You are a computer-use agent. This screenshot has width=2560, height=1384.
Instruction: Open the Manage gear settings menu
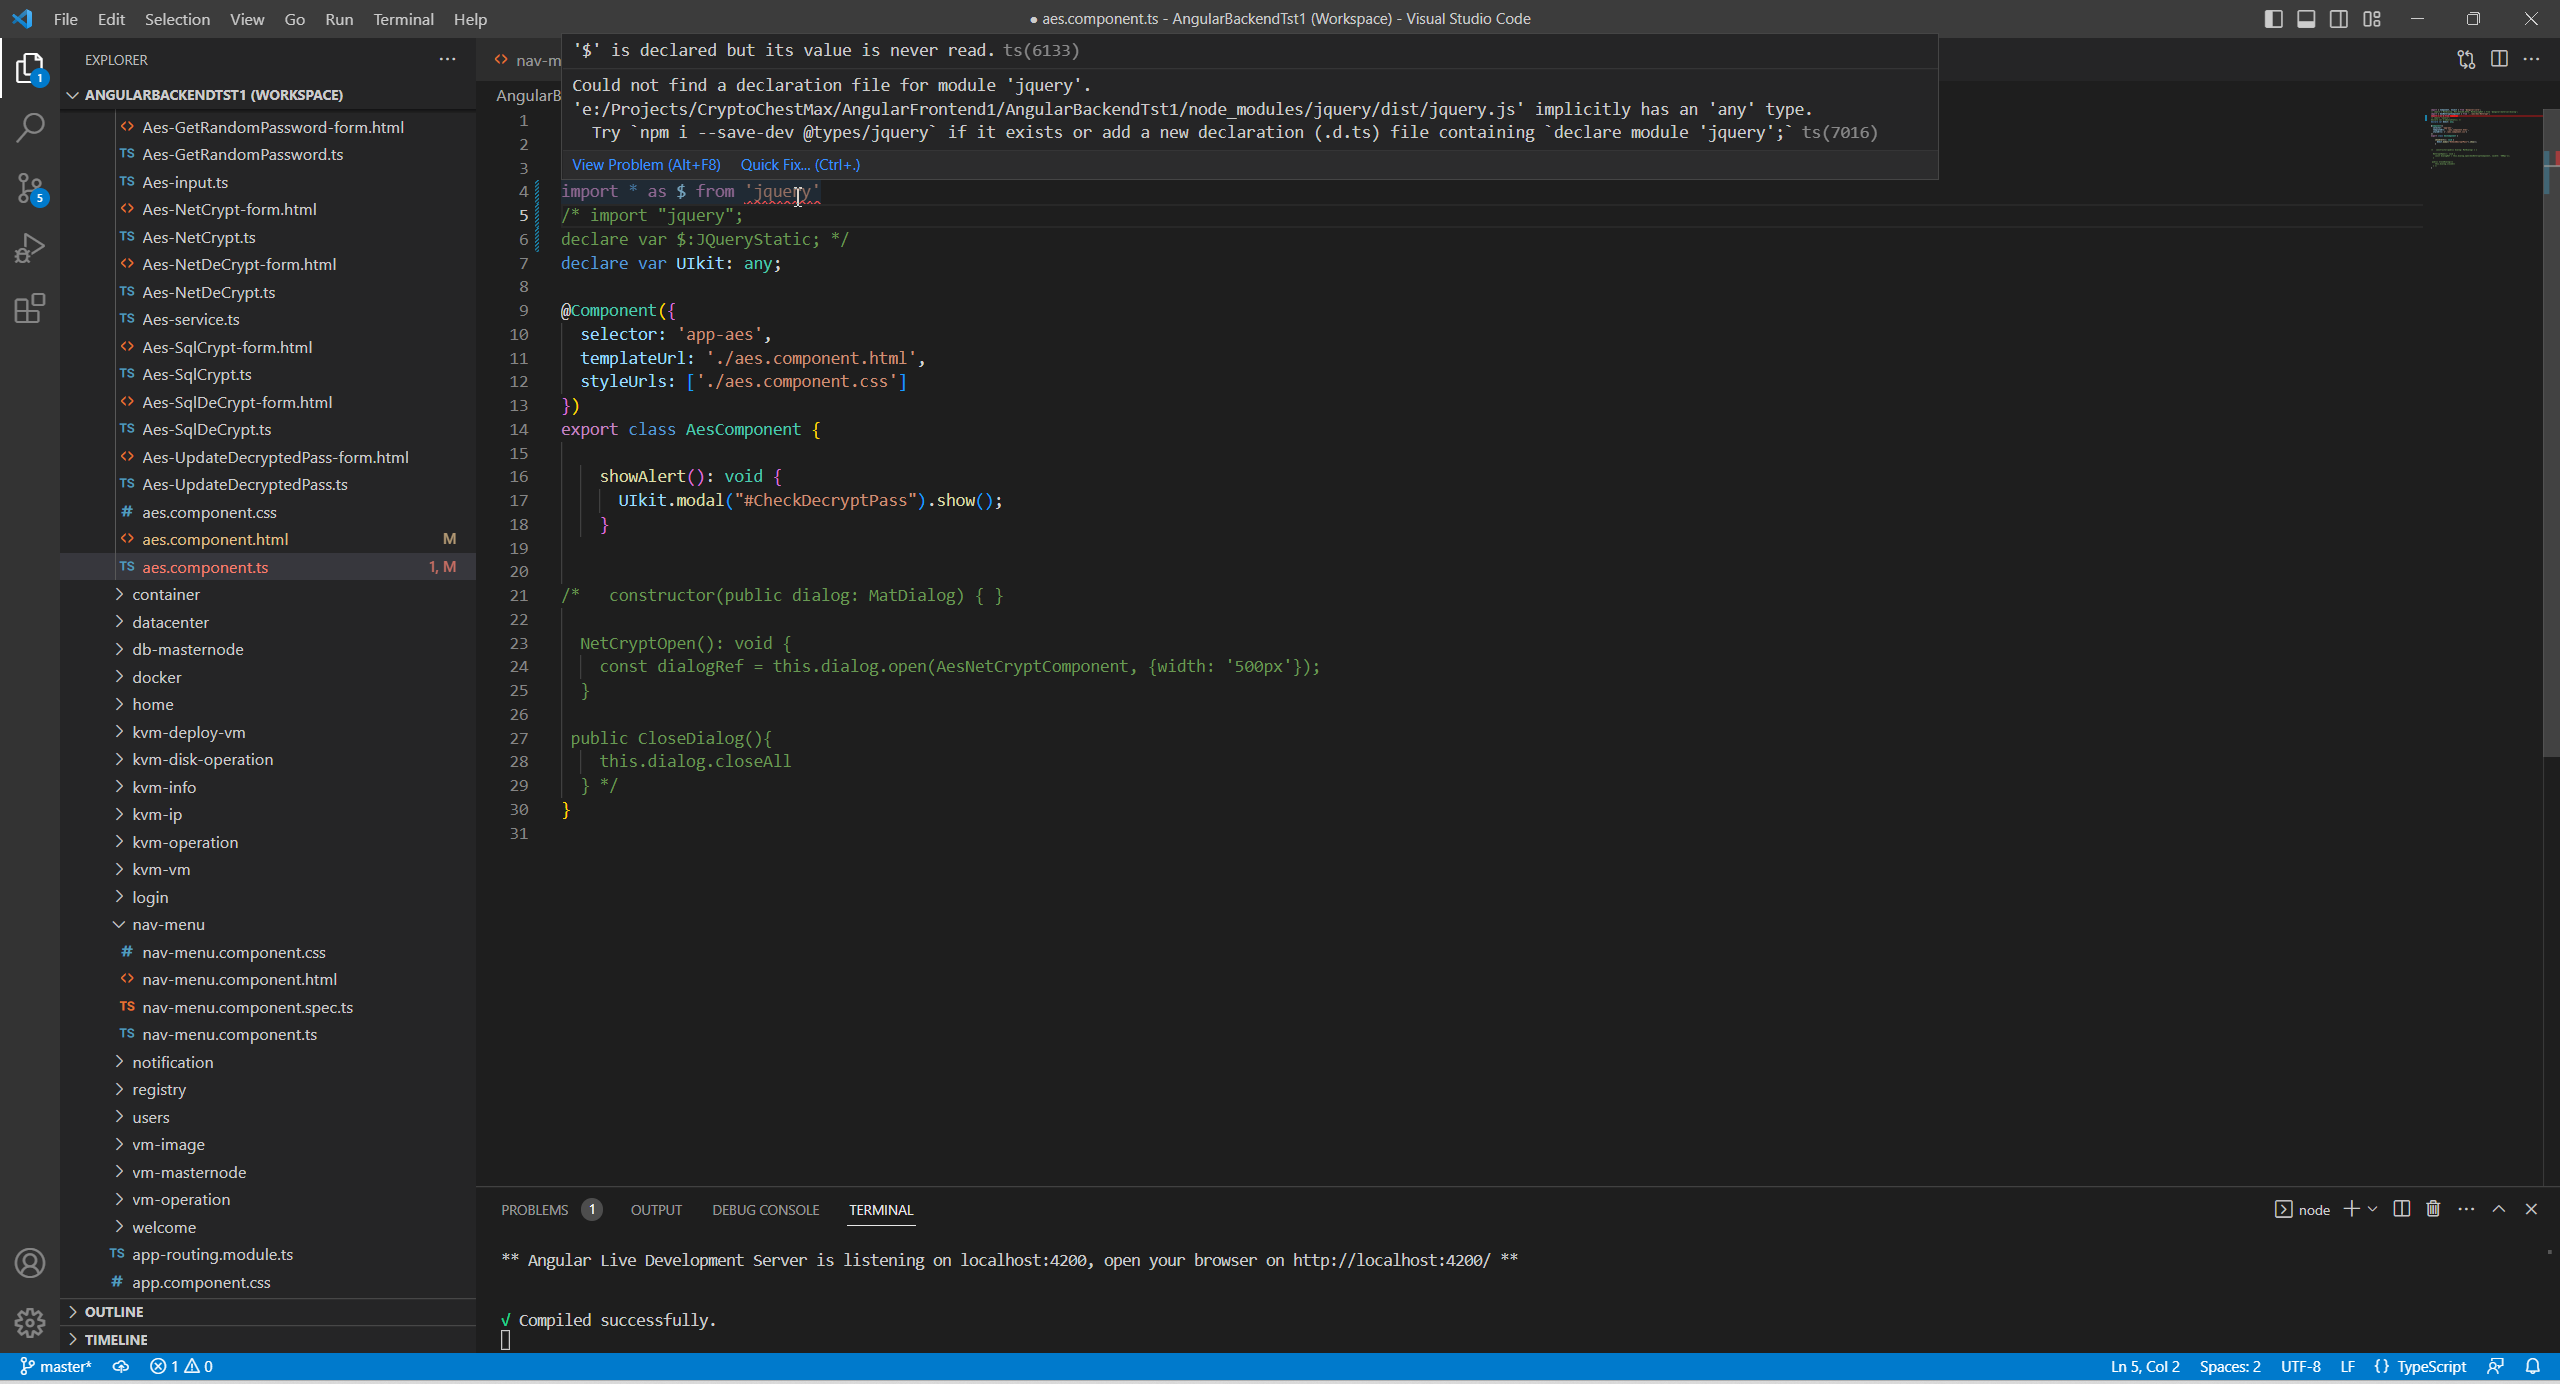tap(30, 1322)
